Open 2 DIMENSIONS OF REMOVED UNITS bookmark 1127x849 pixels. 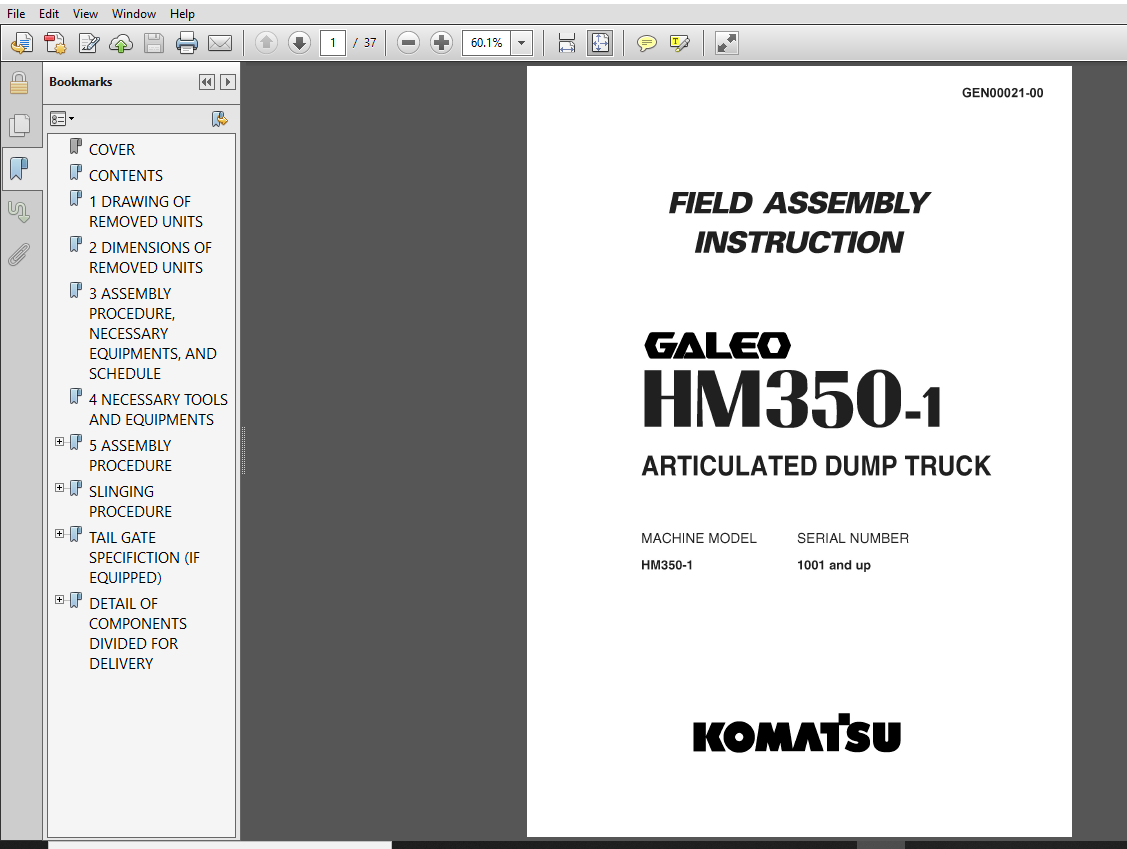150,257
